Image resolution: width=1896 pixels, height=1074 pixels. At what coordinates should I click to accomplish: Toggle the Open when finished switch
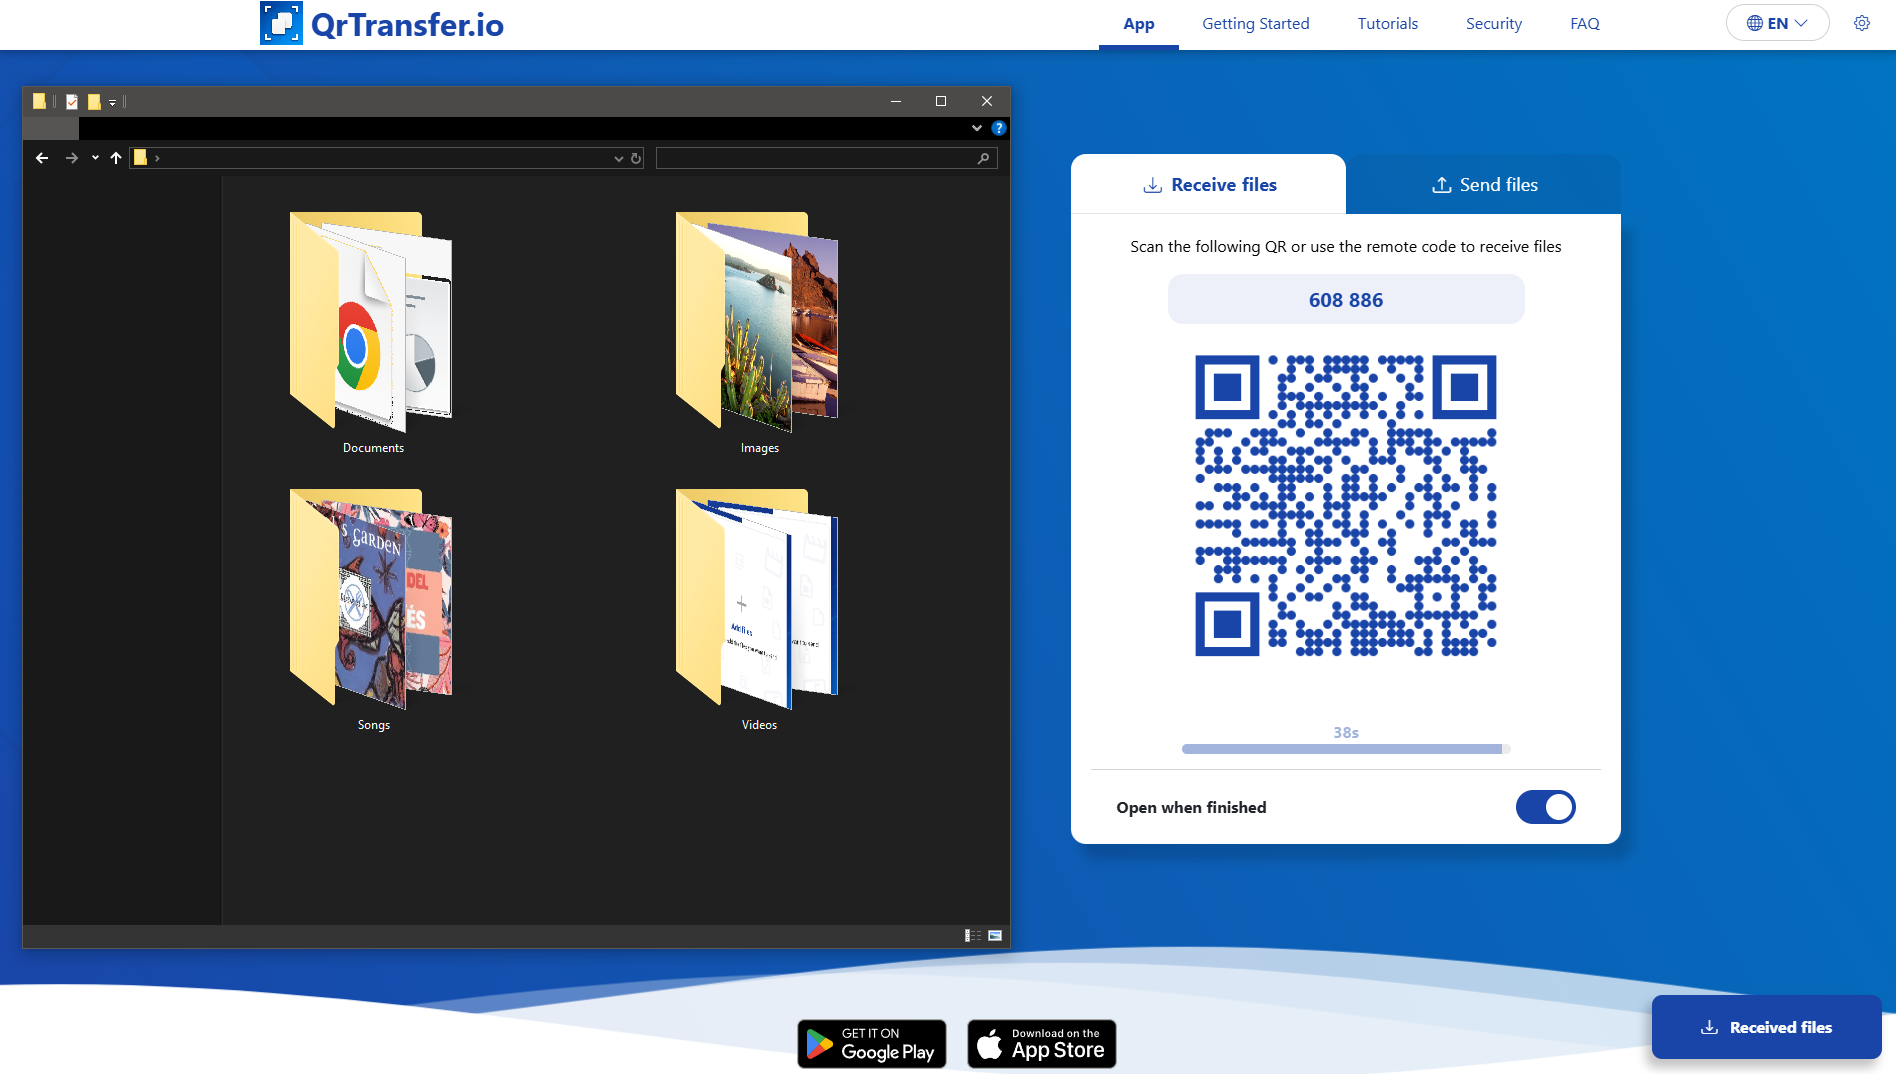point(1545,807)
